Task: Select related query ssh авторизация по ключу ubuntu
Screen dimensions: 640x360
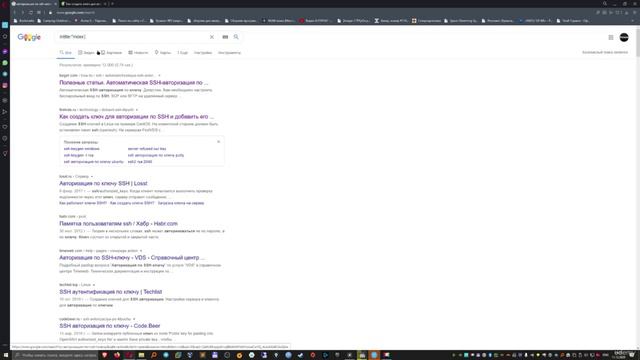Action: tap(93, 162)
